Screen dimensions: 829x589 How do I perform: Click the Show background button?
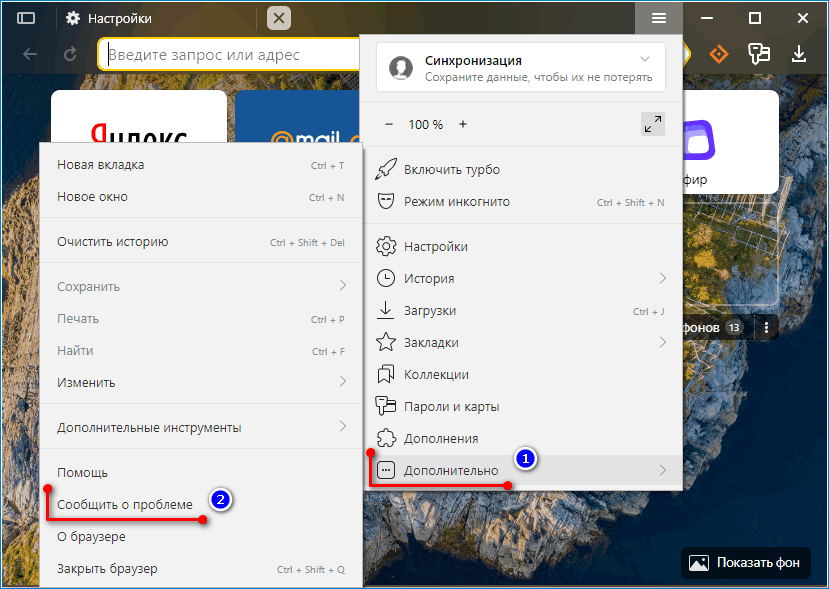point(745,563)
